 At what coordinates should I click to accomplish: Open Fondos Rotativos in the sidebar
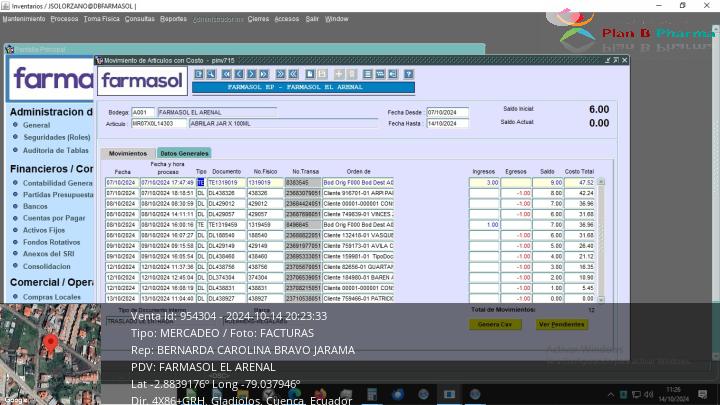point(51,242)
